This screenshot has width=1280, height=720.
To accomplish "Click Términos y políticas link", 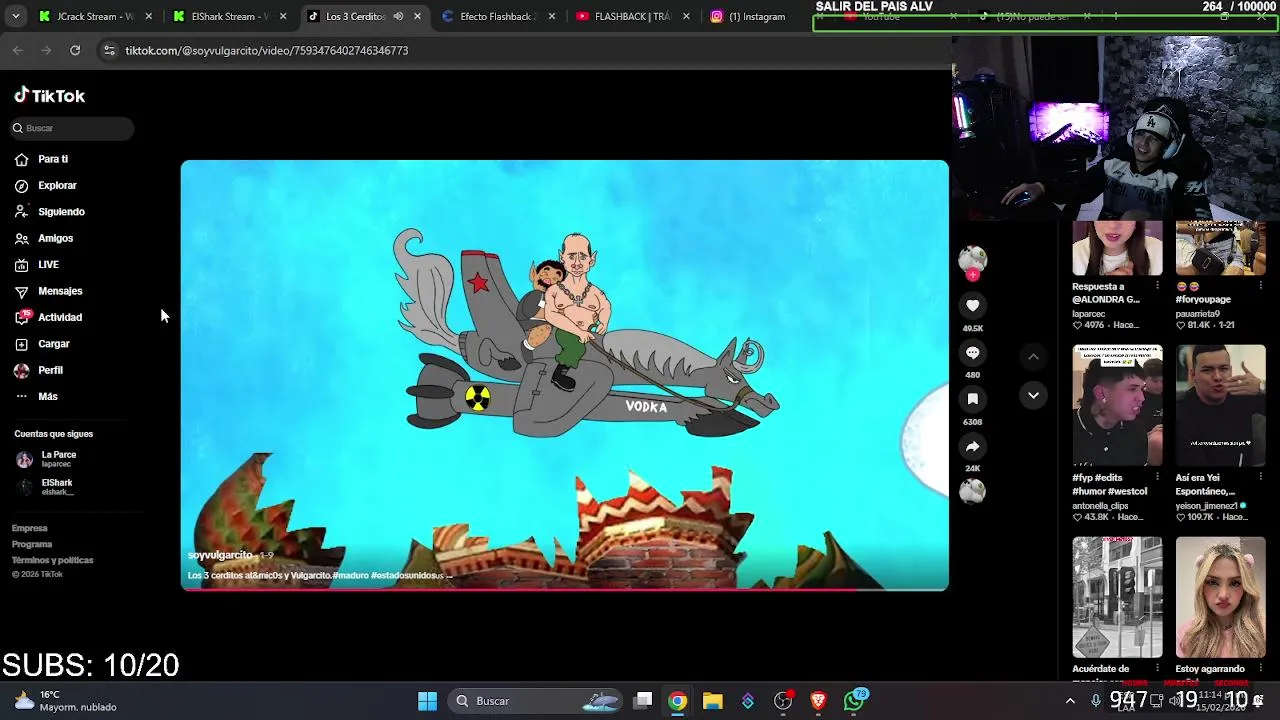I will (52, 560).
